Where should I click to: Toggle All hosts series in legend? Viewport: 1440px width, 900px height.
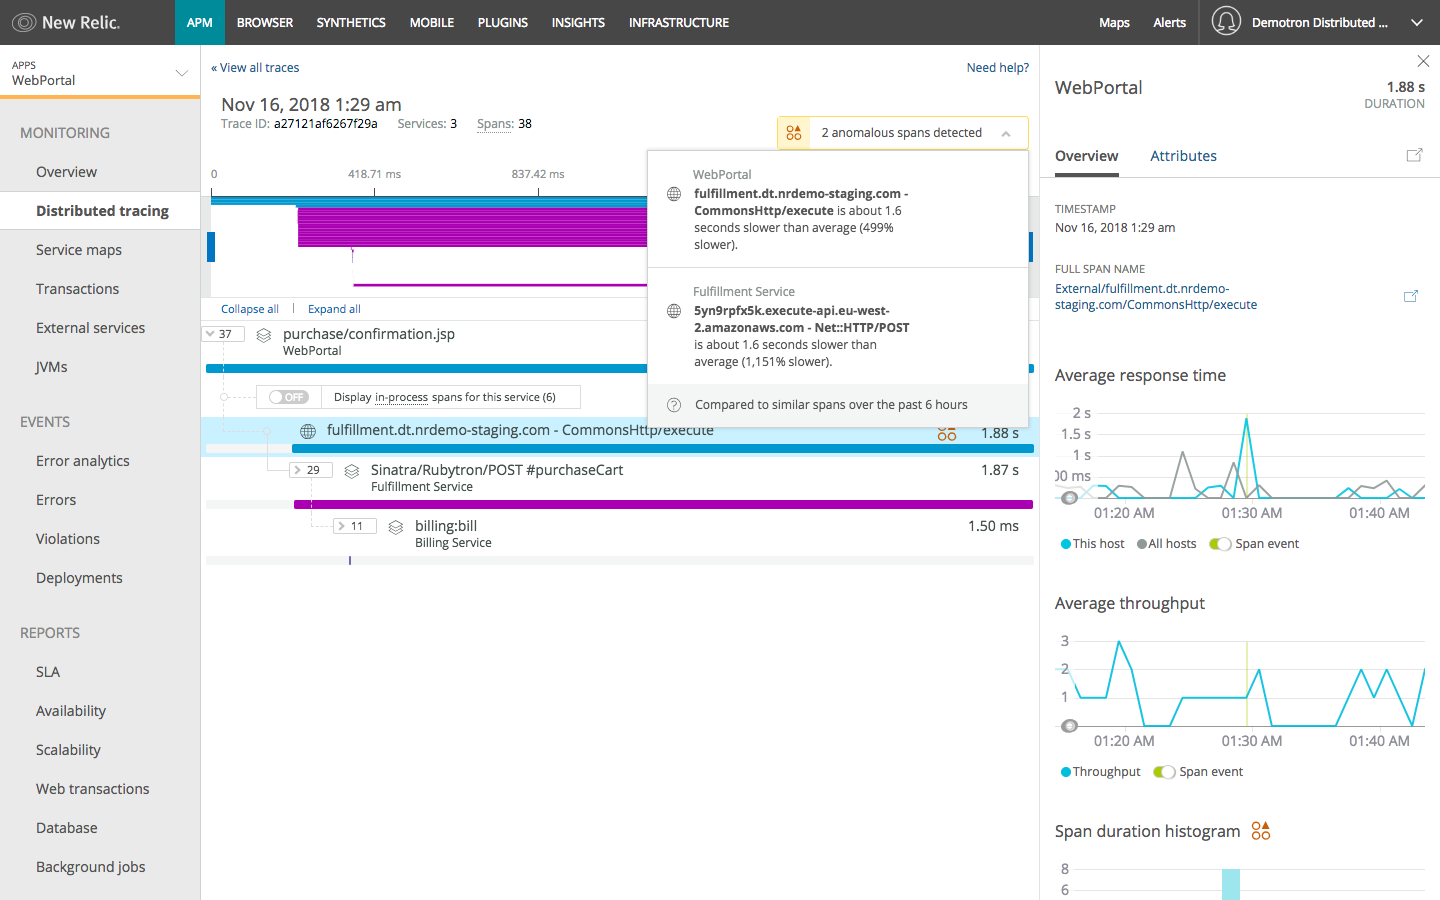(x=1166, y=544)
